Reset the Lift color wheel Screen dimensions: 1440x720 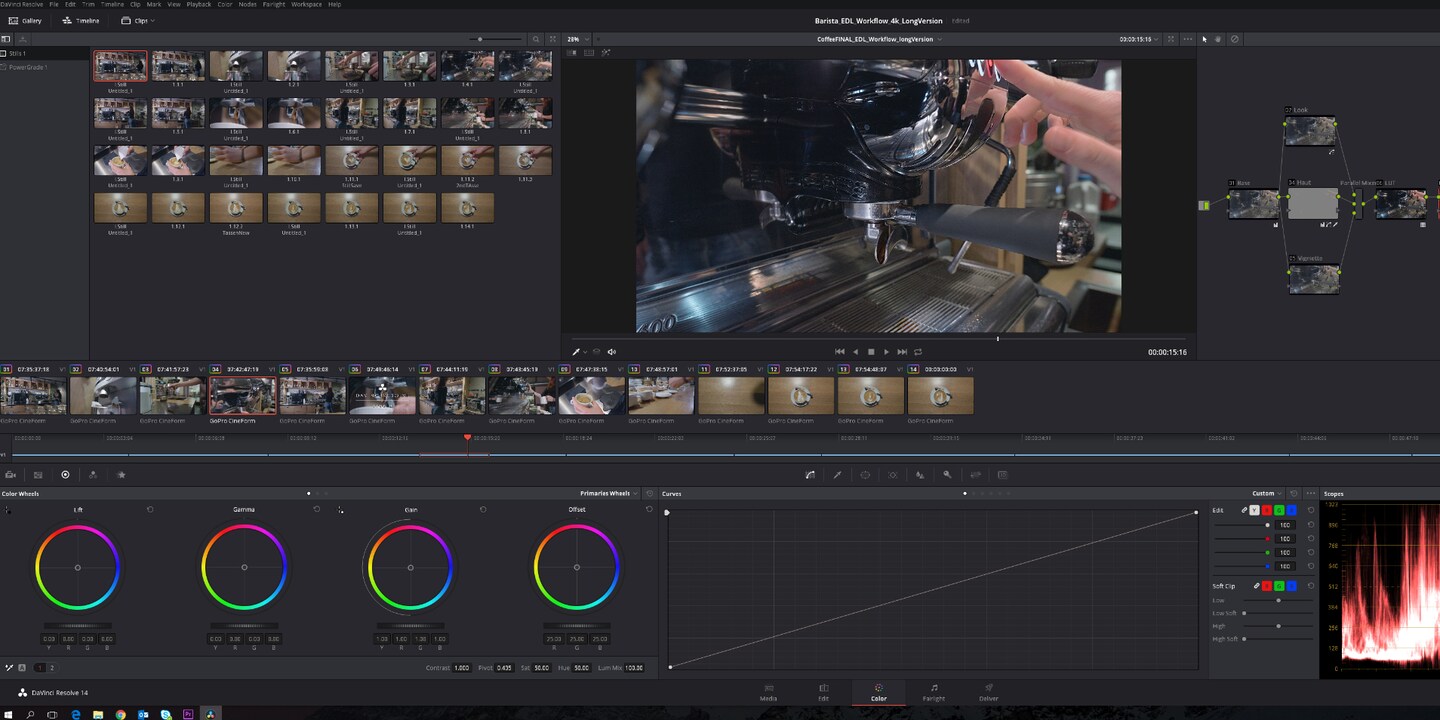150,509
